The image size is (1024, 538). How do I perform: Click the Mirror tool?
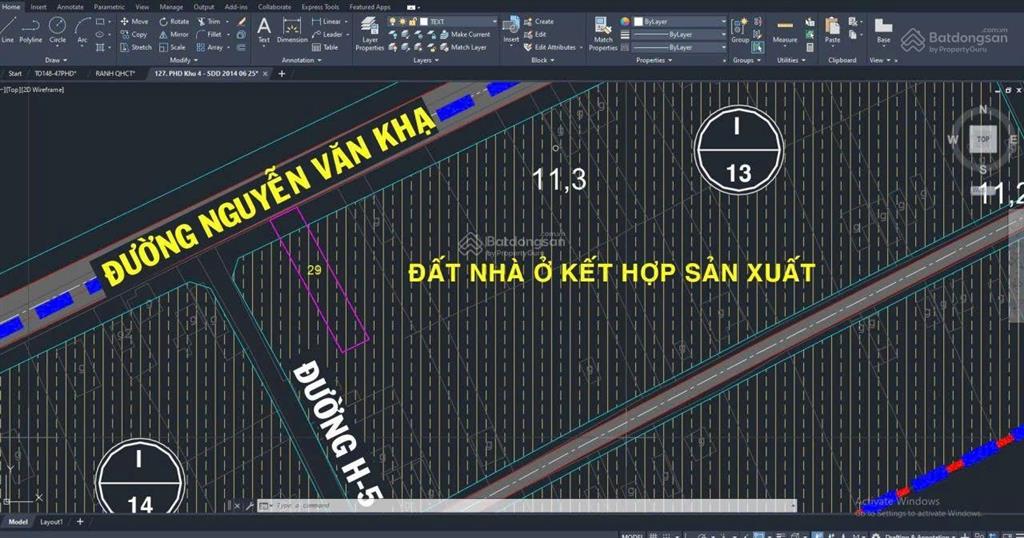[174, 35]
